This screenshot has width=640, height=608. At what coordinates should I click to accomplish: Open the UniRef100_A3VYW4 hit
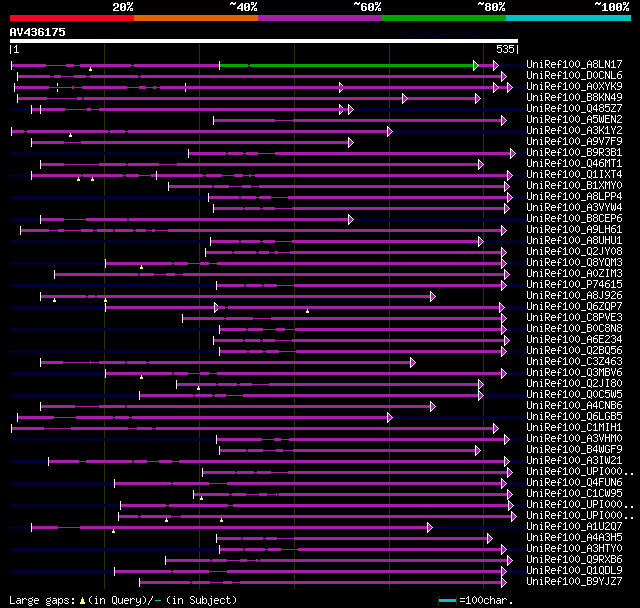[x=574, y=207]
